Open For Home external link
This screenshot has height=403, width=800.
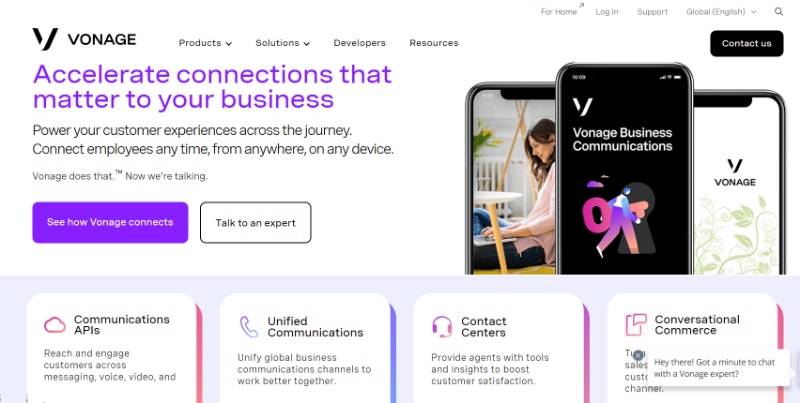(x=562, y=11)
